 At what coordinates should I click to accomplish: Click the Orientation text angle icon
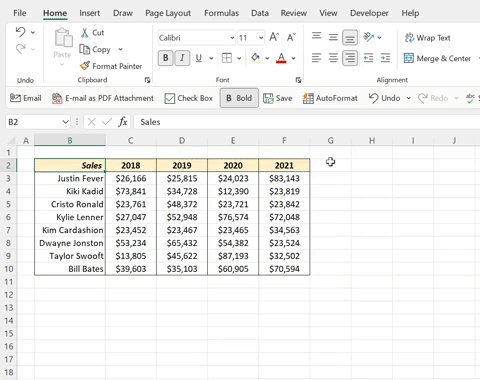click(369, 37)
